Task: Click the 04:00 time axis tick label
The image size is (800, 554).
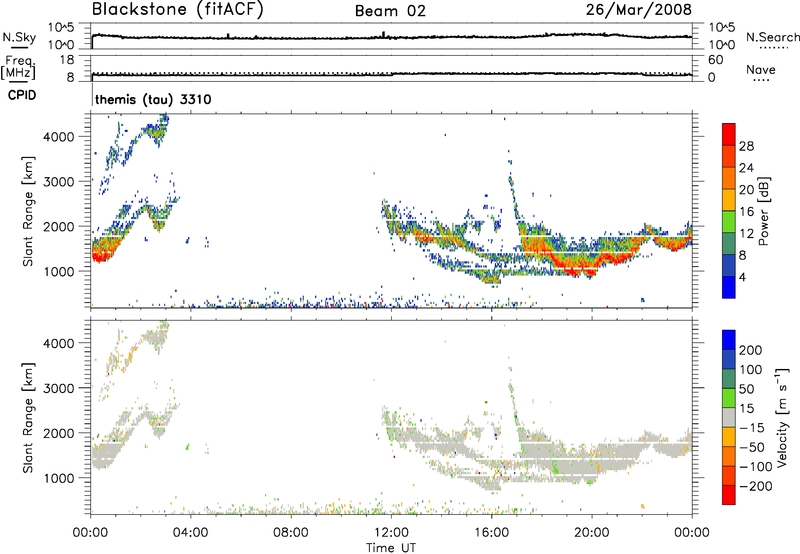Action: pyautogui.click(x=191, y=533)
